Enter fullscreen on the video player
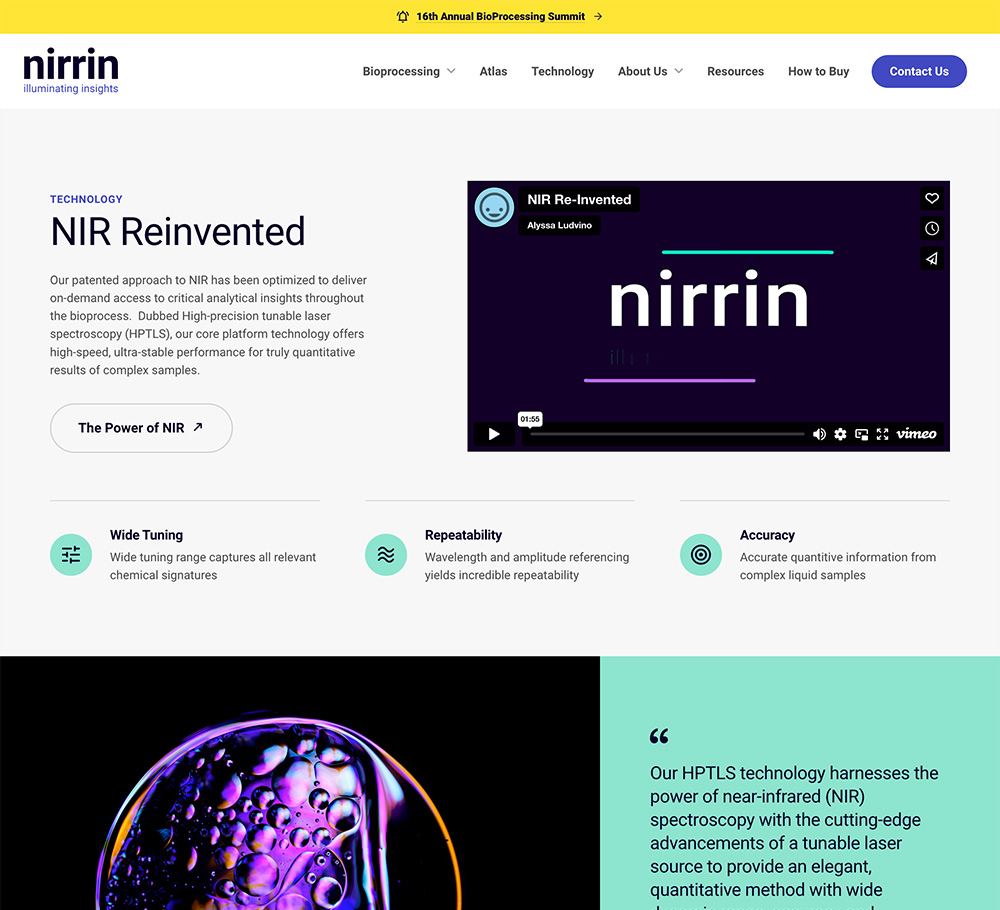Viewport: 1000px width, 910px height. 882,434
